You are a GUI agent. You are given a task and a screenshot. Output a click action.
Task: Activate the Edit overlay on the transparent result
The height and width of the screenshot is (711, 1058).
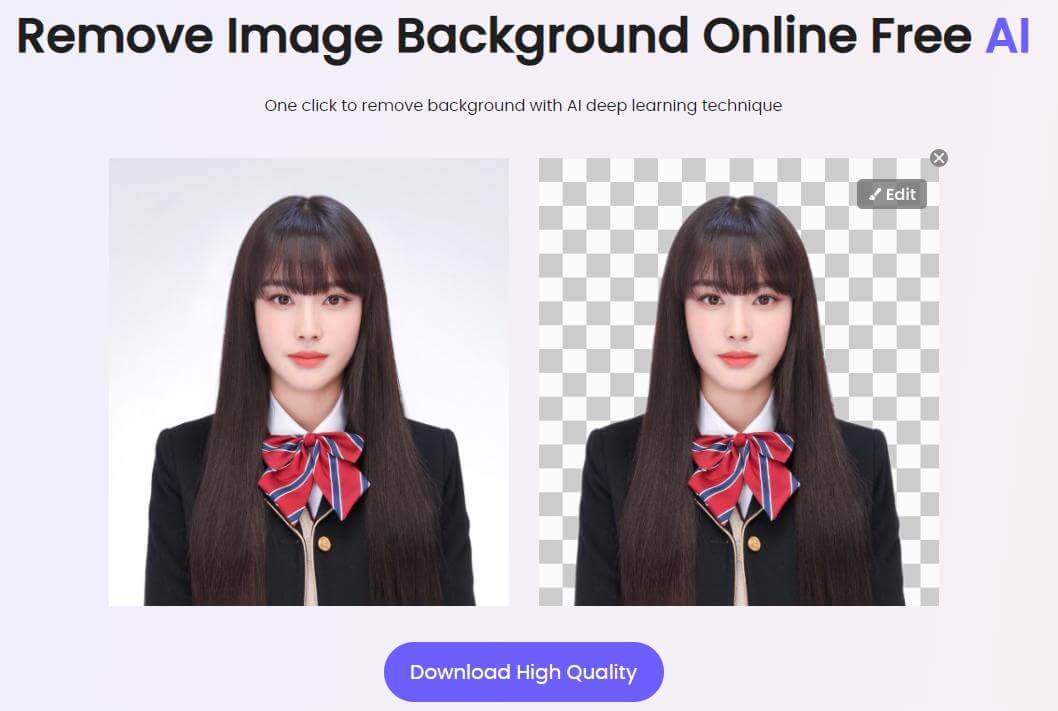tap(891, 194)
